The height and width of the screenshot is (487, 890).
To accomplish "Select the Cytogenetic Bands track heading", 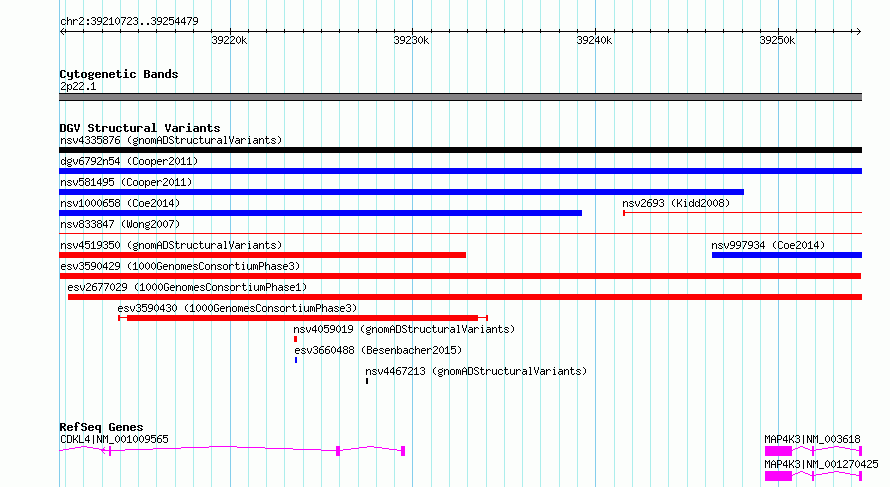I will coord(119,74).
